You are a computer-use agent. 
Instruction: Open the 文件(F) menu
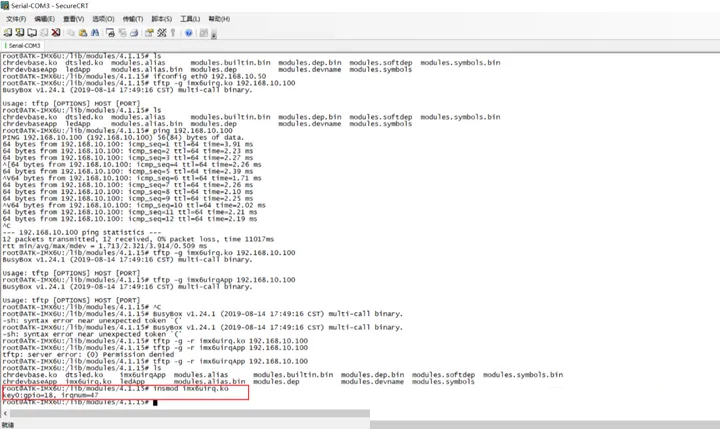16,19
